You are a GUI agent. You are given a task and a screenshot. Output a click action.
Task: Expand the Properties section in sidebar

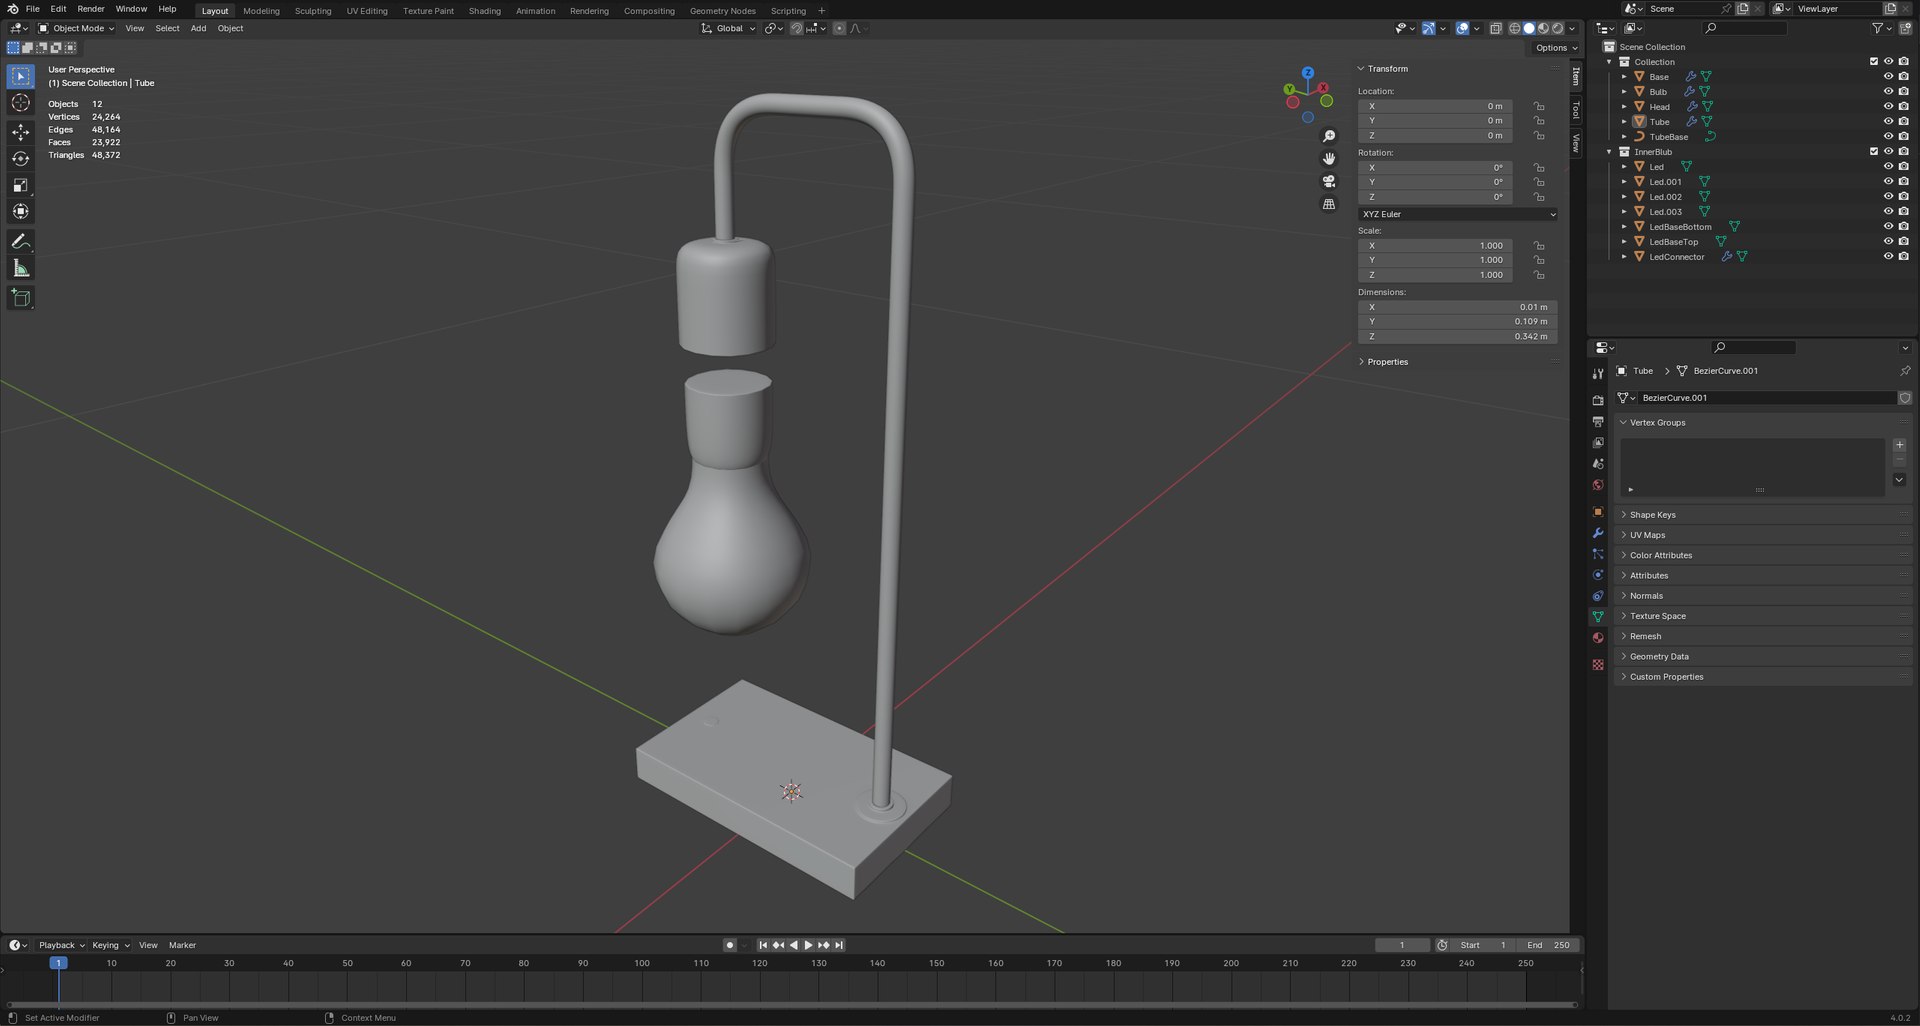(x=1387, y=362)
